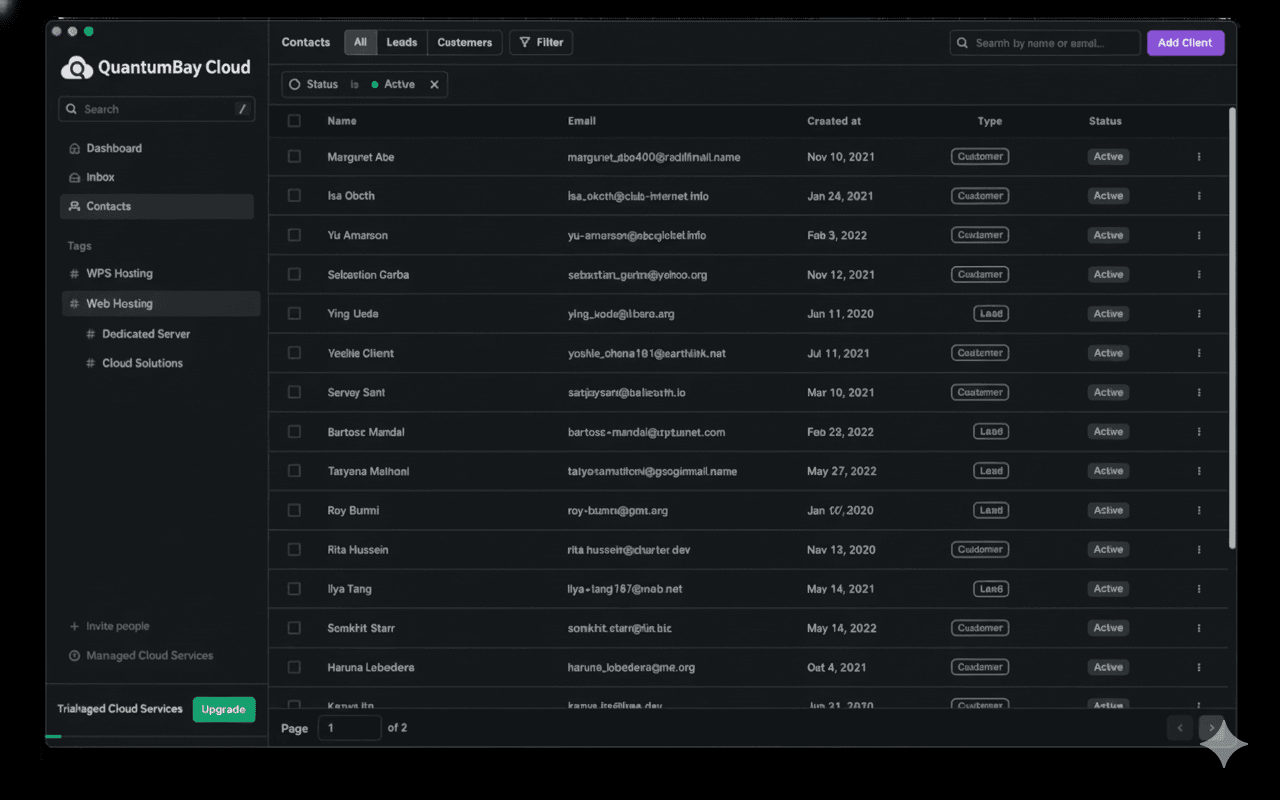Click the search magnifier in the sidebar
Screen dimensions: 1280x800
tap(70, 109)
